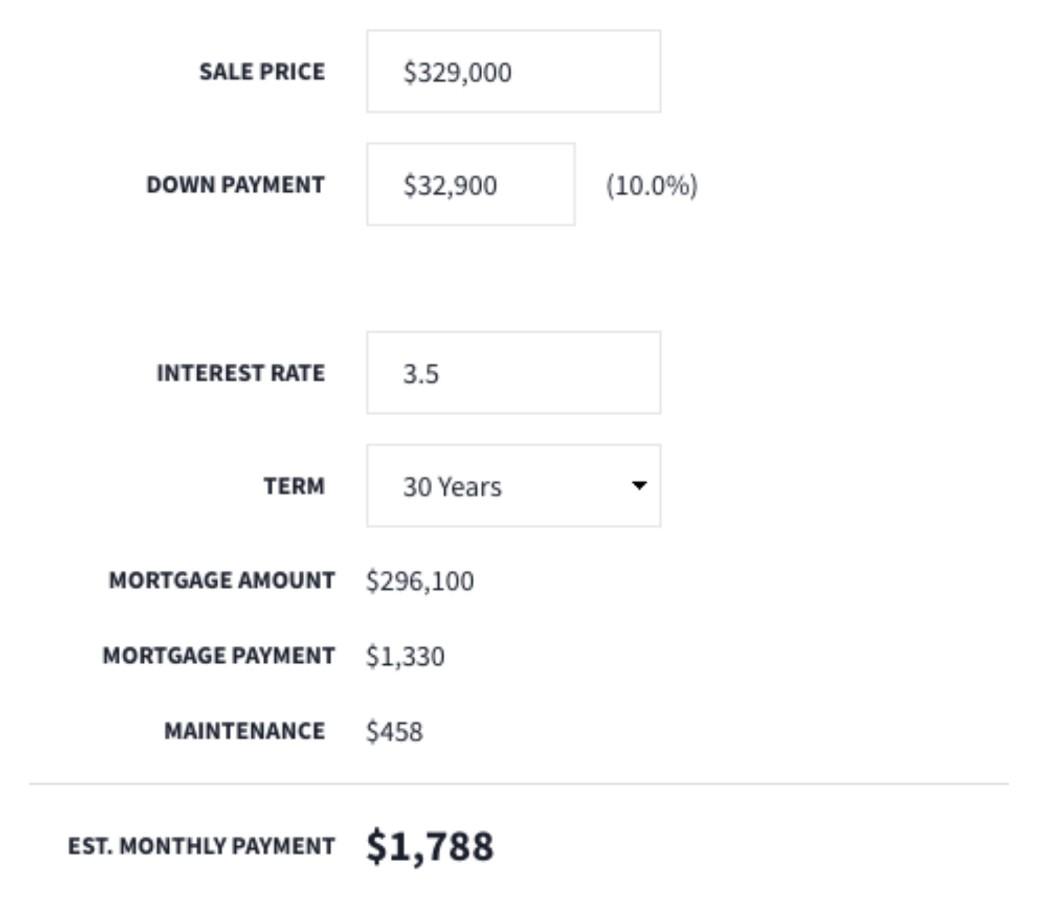Click the EST. MONTHLY PAYMENT label
Viewport: 1038px width, 900px height.
point(201,846)
